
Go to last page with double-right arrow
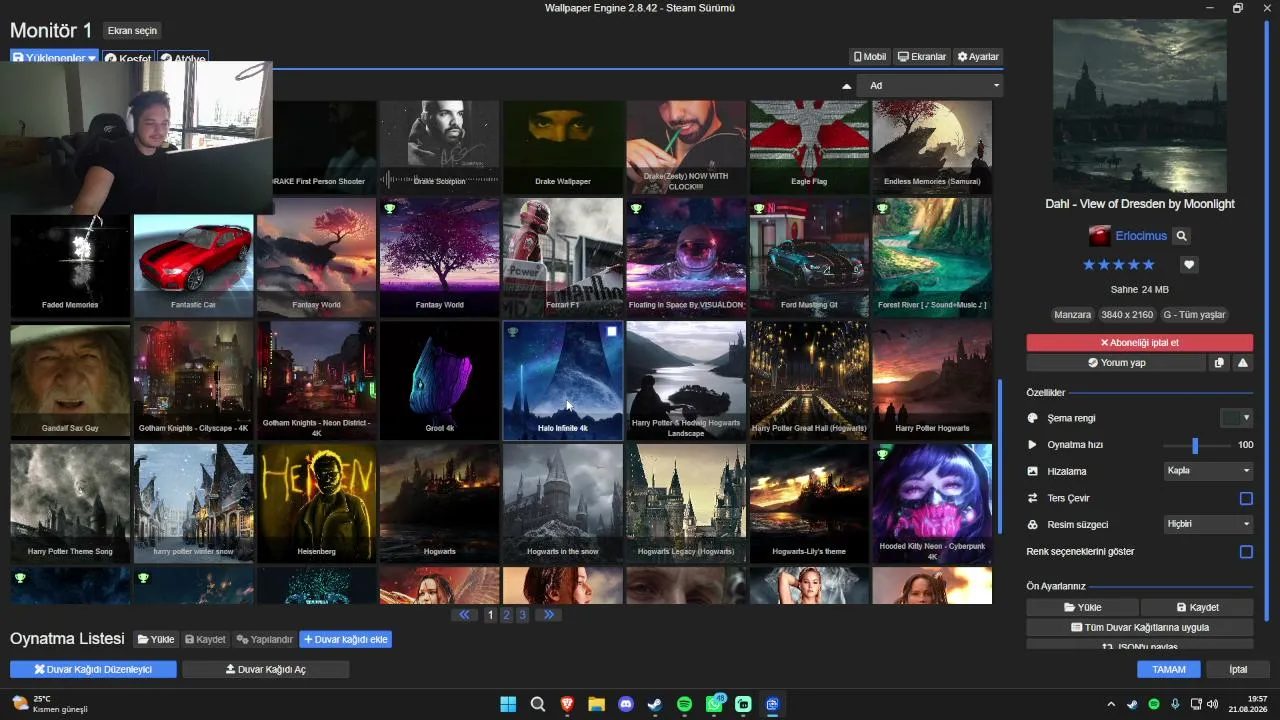(x=548, y=615)
